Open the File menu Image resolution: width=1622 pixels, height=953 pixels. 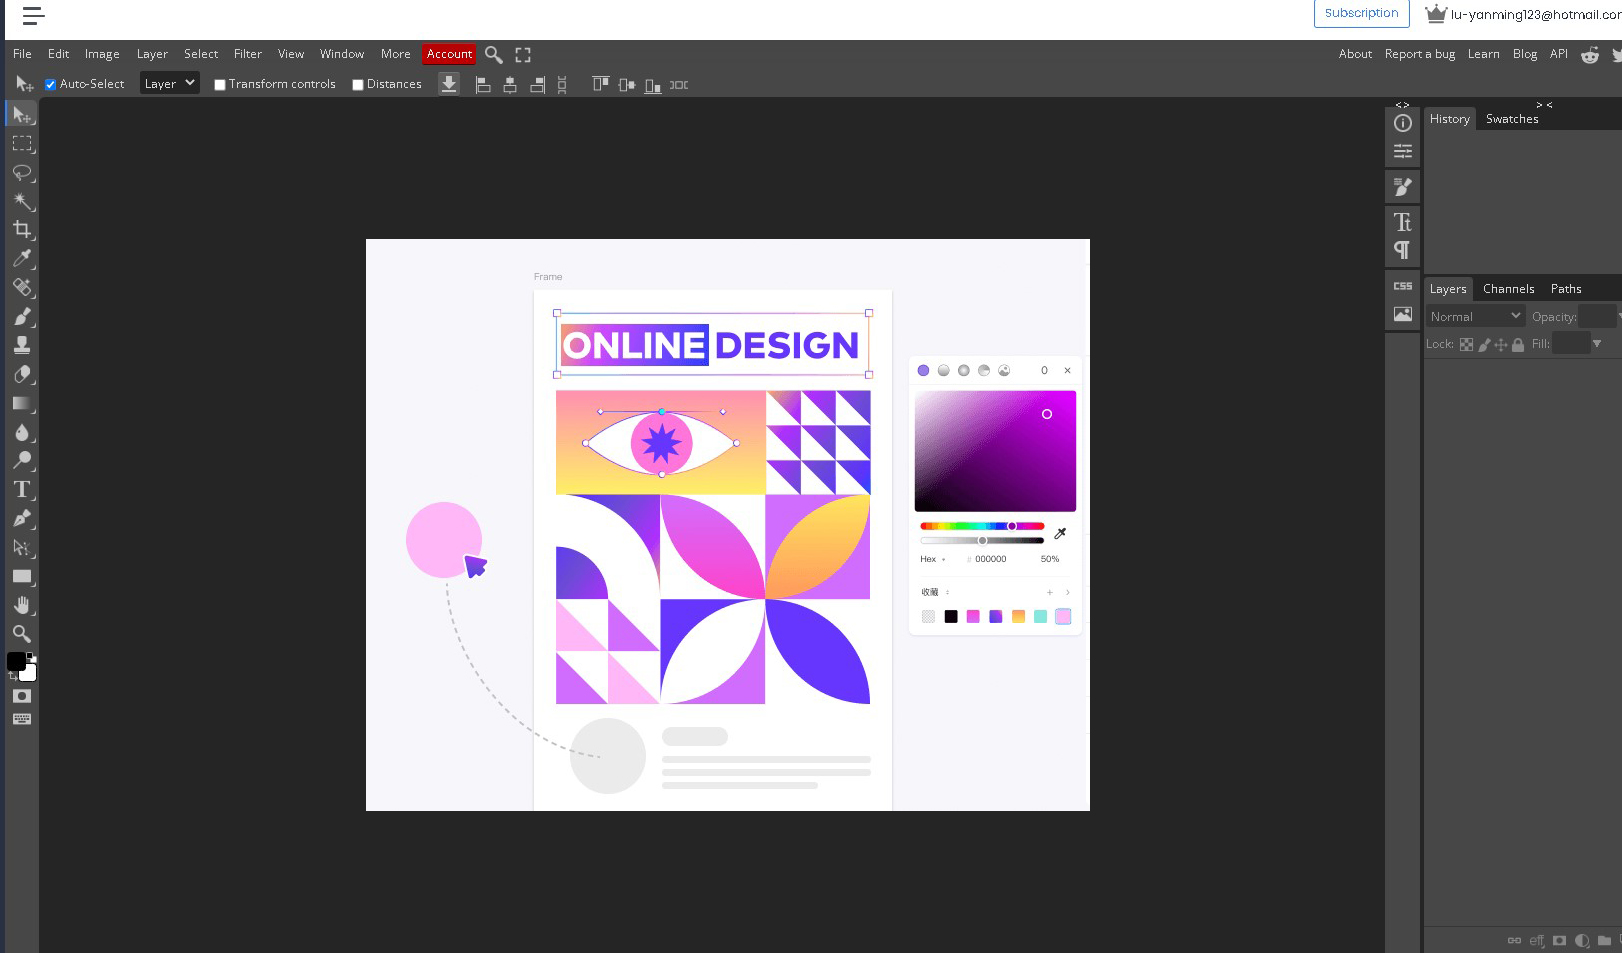click(x=22, y=54)
